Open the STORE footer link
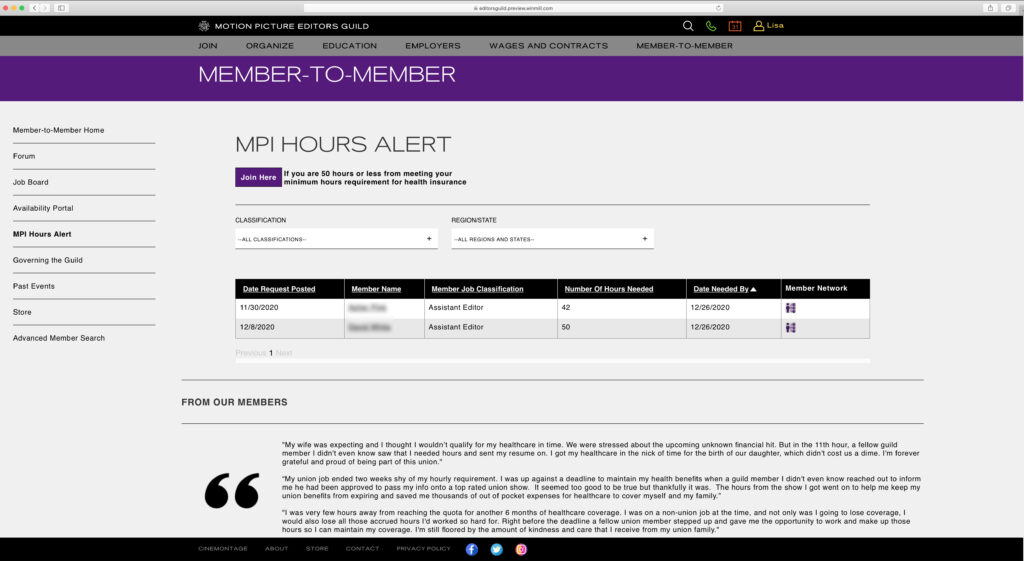This screenshot has width=1024, height=561. point(317,549)
